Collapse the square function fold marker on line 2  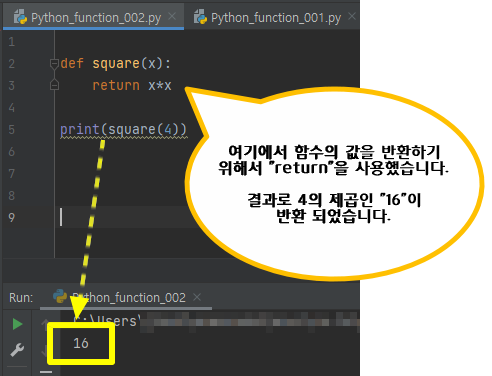(54, 63)
